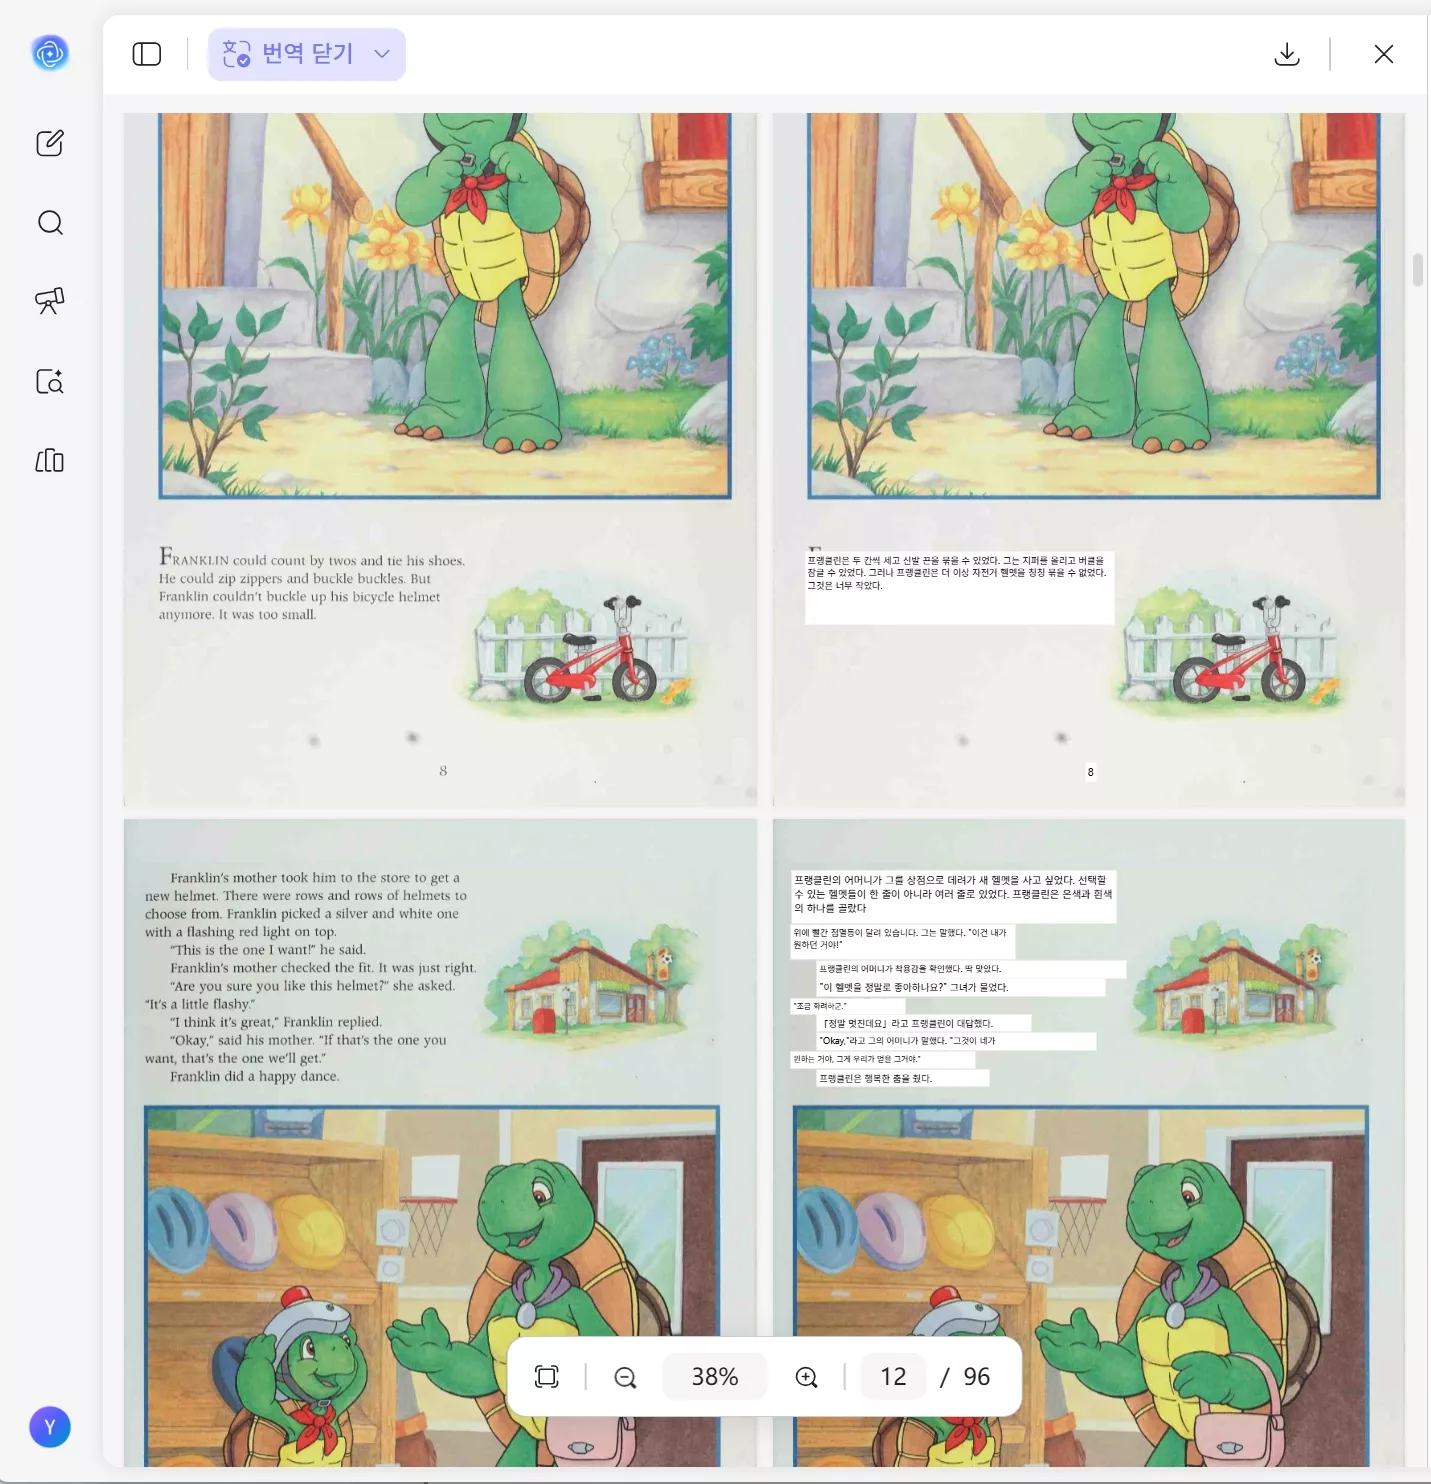
Task: Click the translated page number 8
Action: coord(1090,772)
